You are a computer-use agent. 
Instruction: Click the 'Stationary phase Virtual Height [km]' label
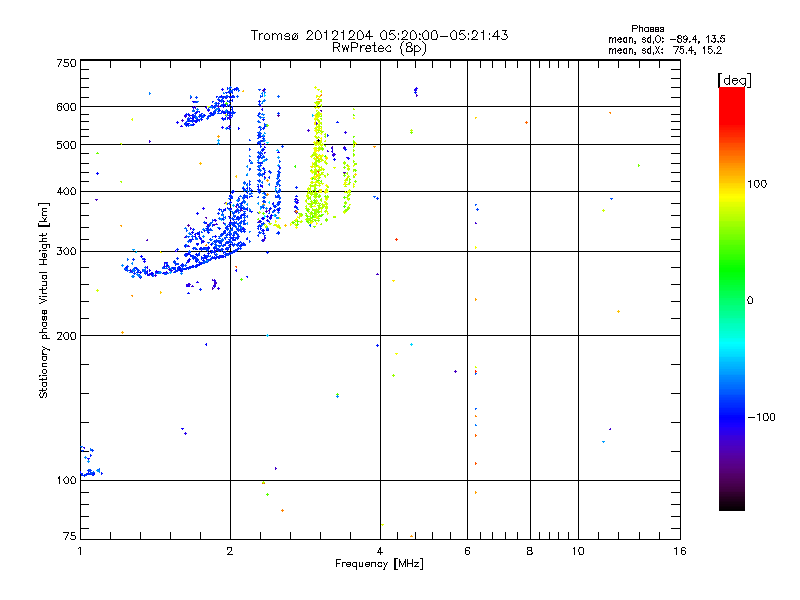coord(44,300)
